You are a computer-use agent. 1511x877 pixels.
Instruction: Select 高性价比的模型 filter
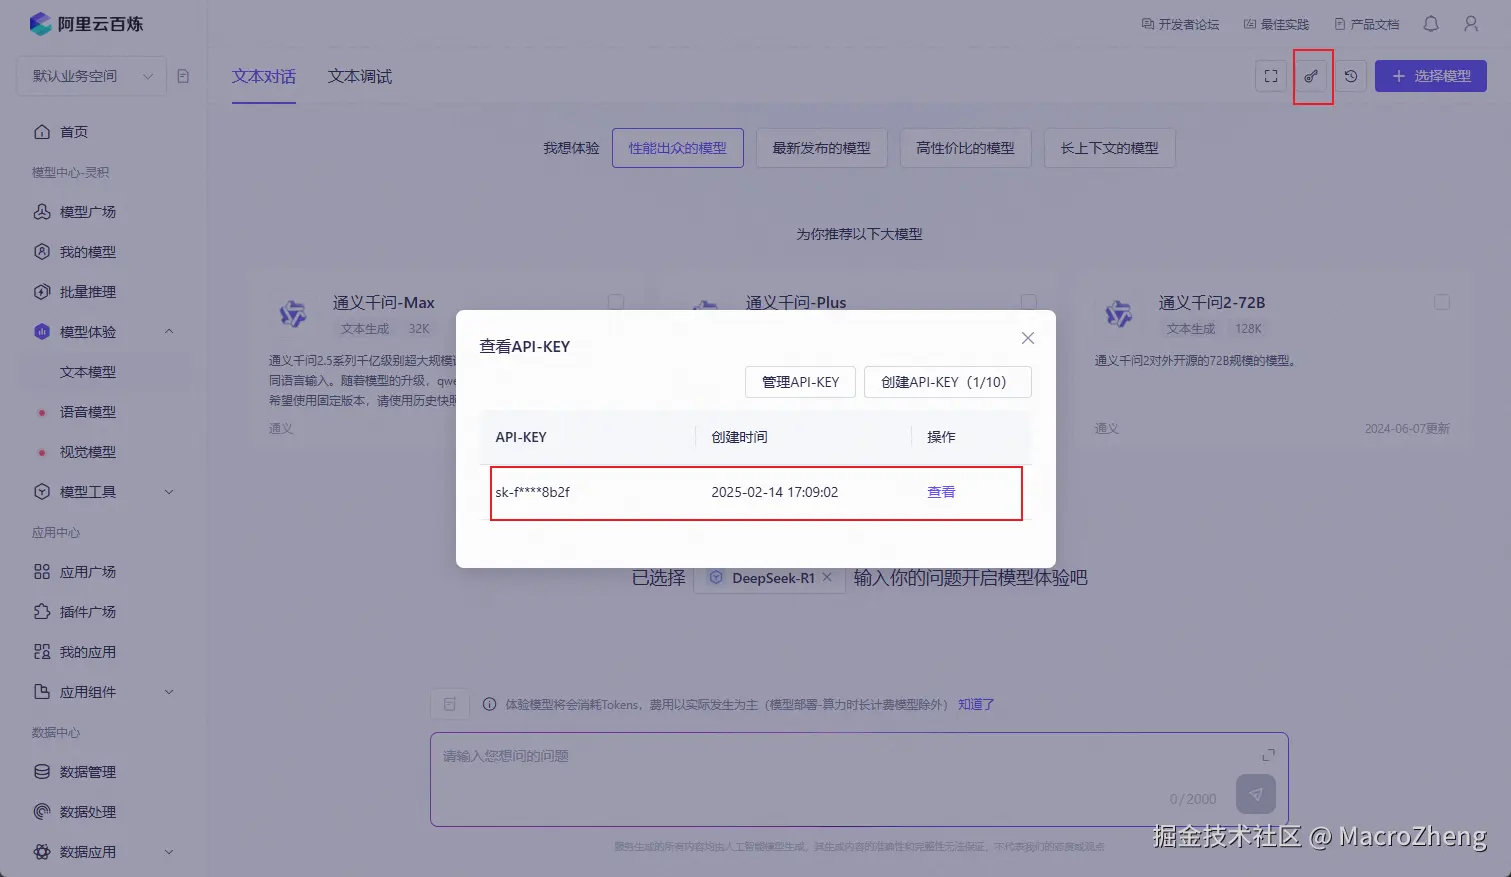click(966, 148)
